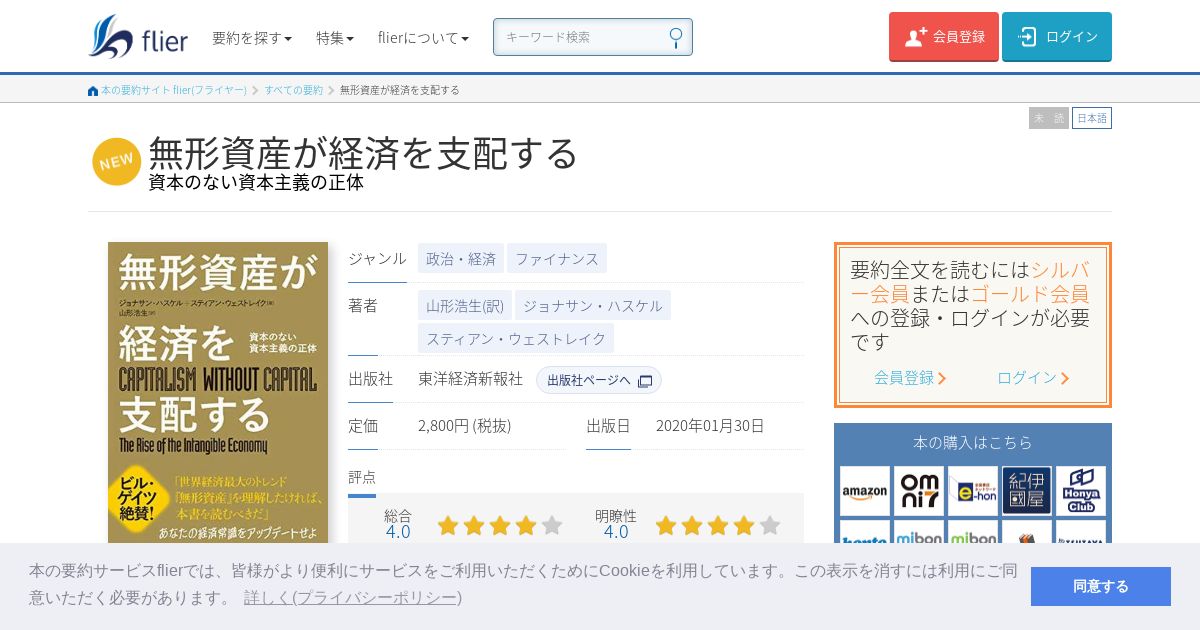Click the publisher name 東洋経済新報社
Viewport: 1200px width, 630px height.
point(470,379)
